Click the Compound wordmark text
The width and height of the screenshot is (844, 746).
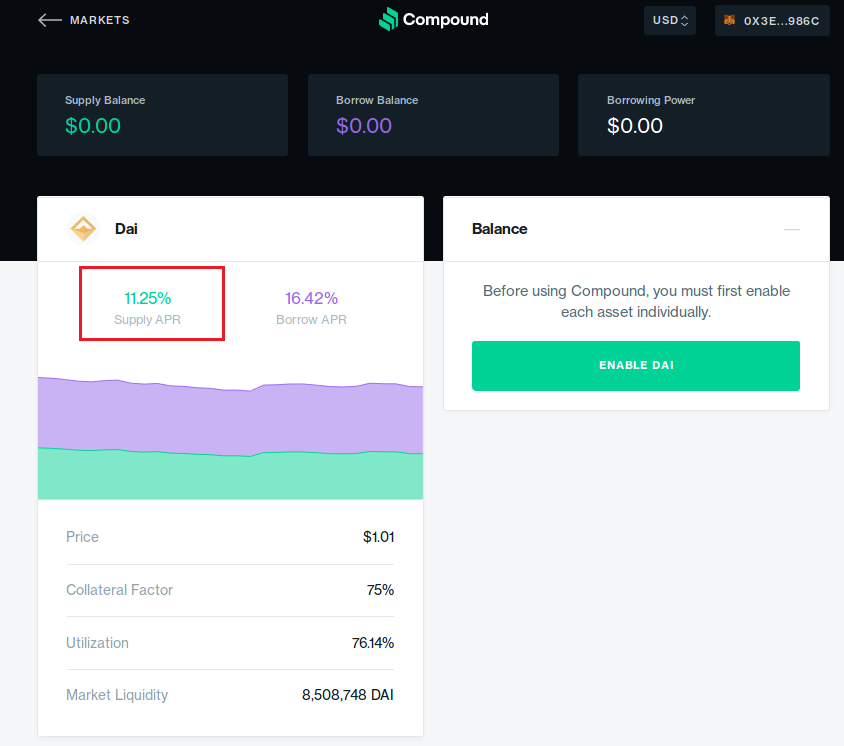click(x=446, y=19)
